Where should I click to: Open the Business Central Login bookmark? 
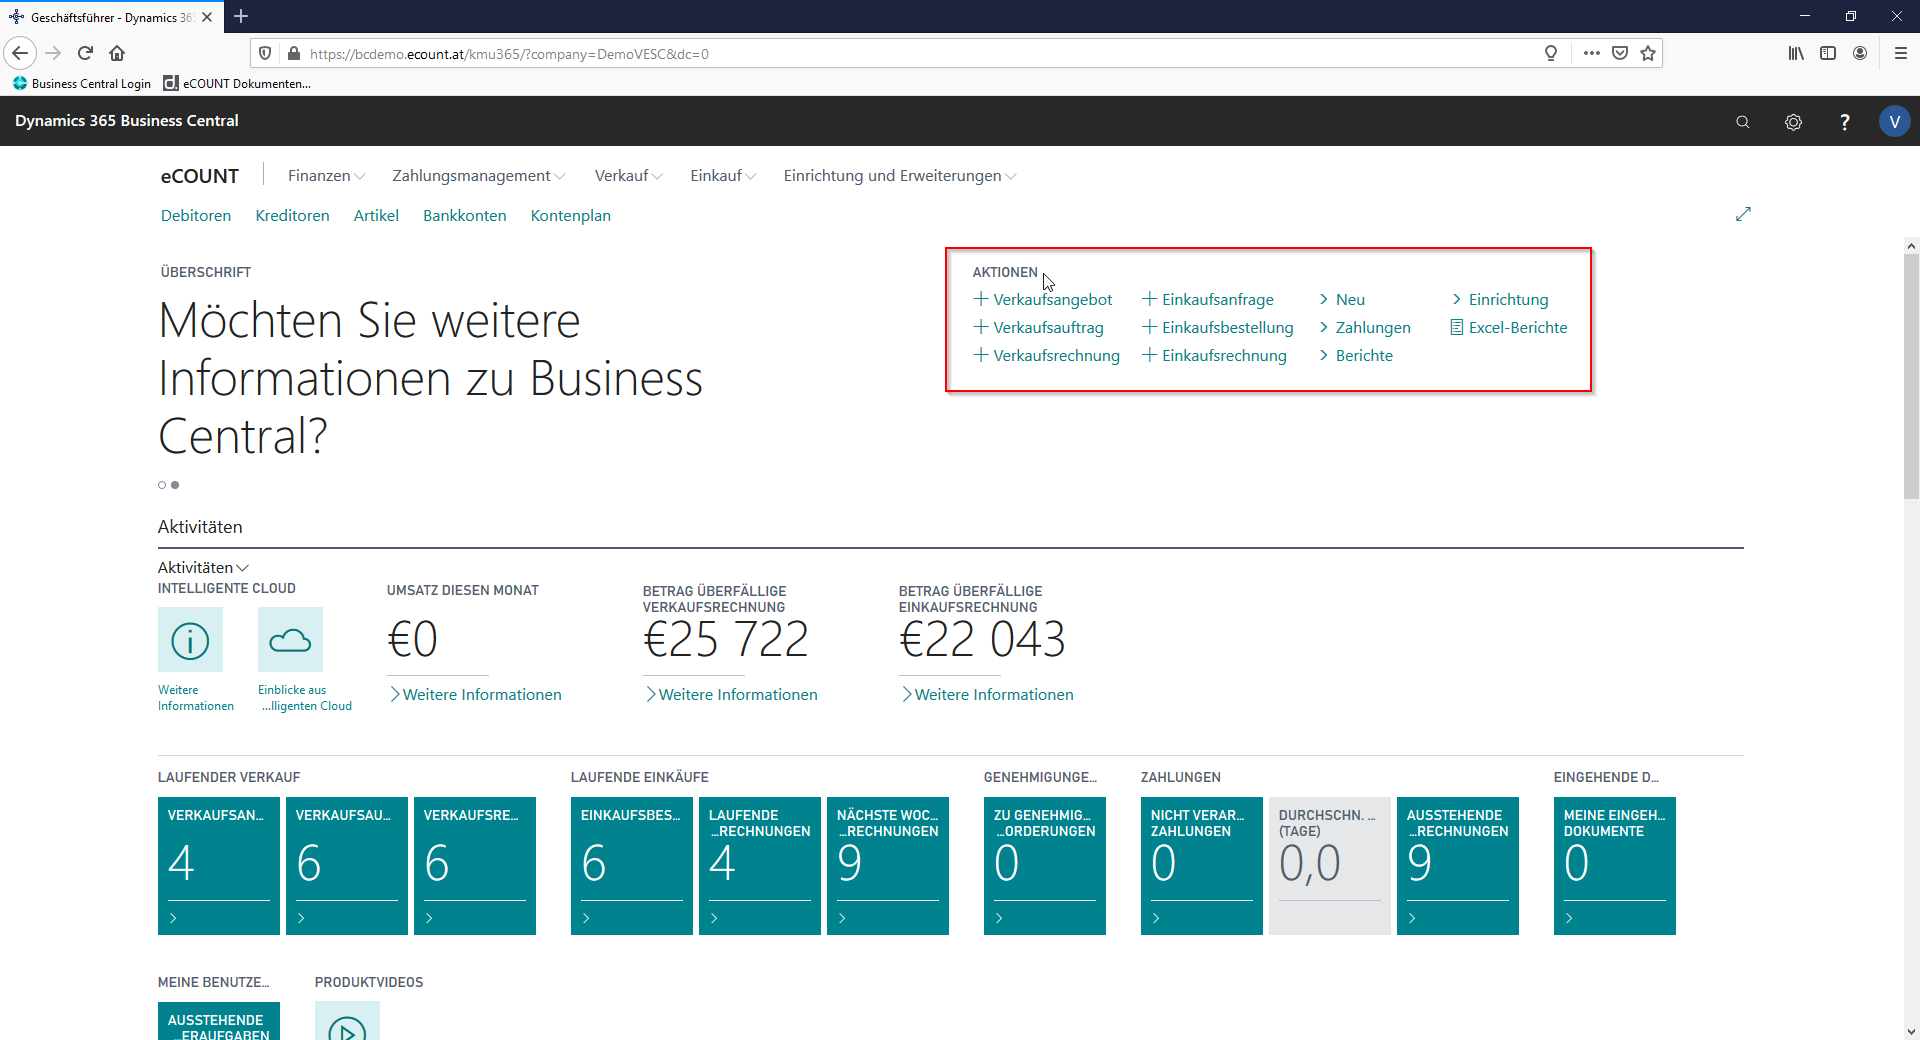tap(82, 83)
